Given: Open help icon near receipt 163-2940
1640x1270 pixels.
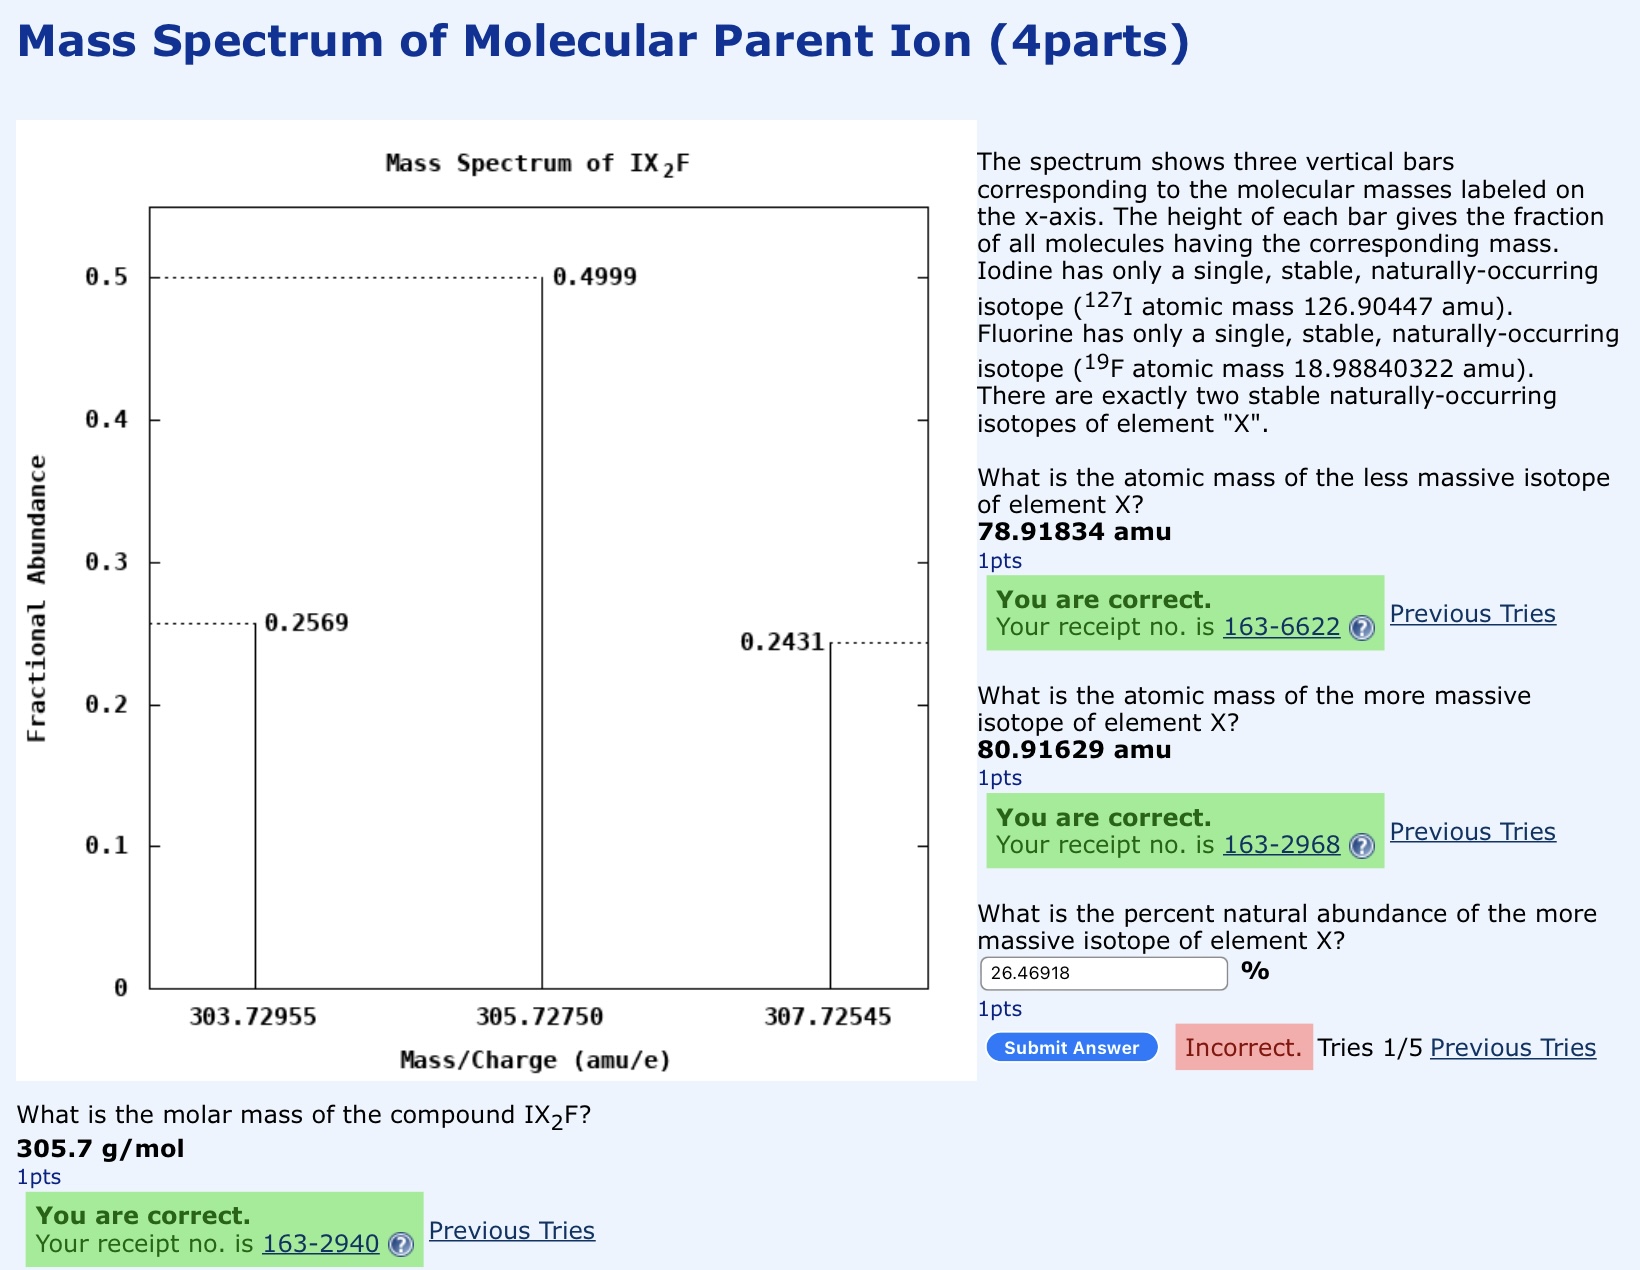Looking at the screenshot, I should [399, 1246].
